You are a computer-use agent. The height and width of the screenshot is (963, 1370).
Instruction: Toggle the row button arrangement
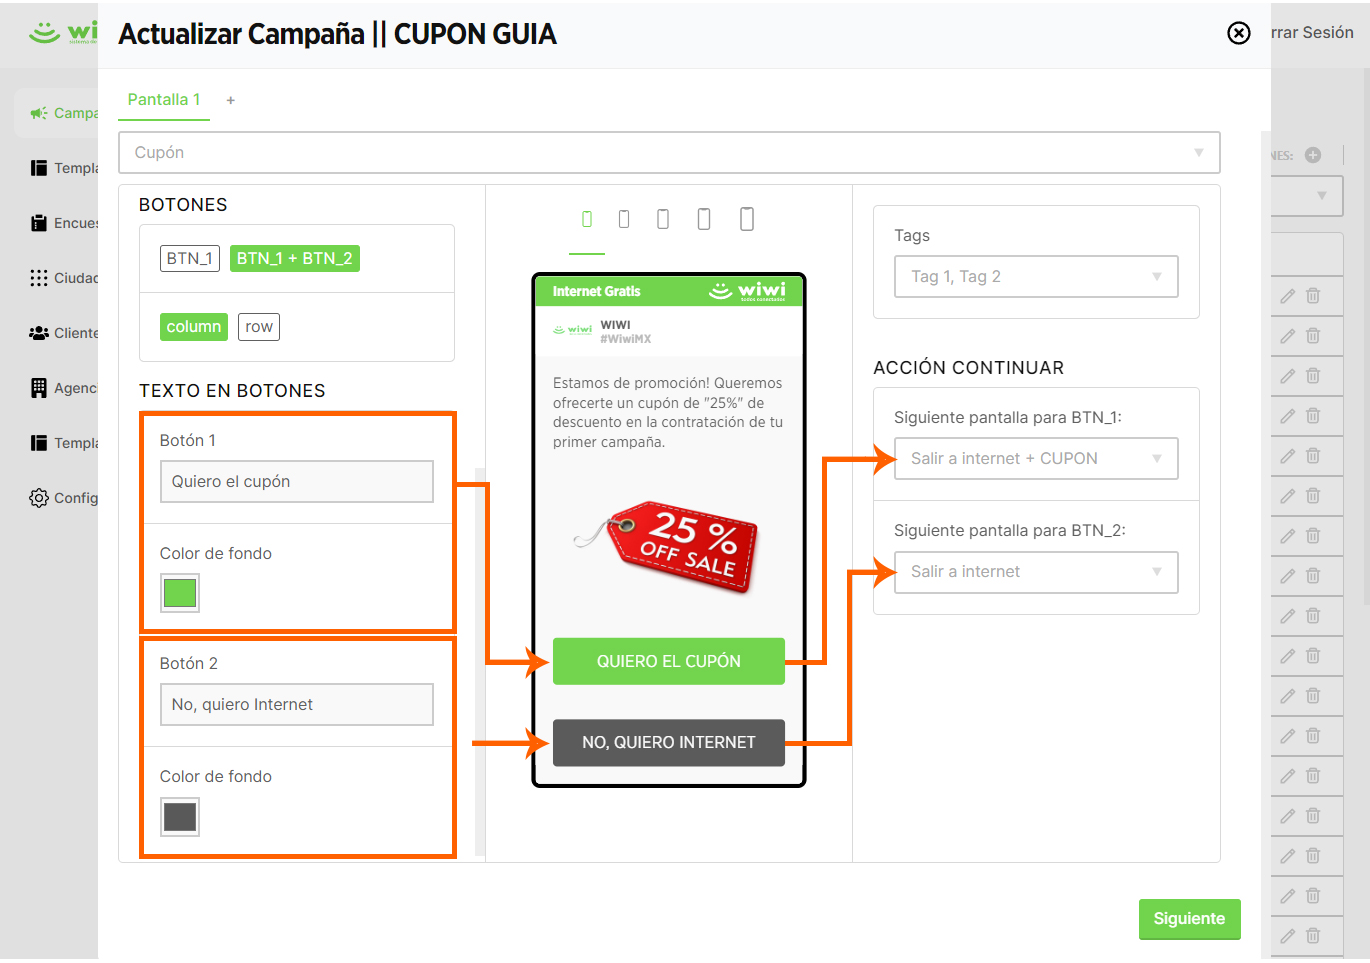pyautogui.click(x=259, y=327)
